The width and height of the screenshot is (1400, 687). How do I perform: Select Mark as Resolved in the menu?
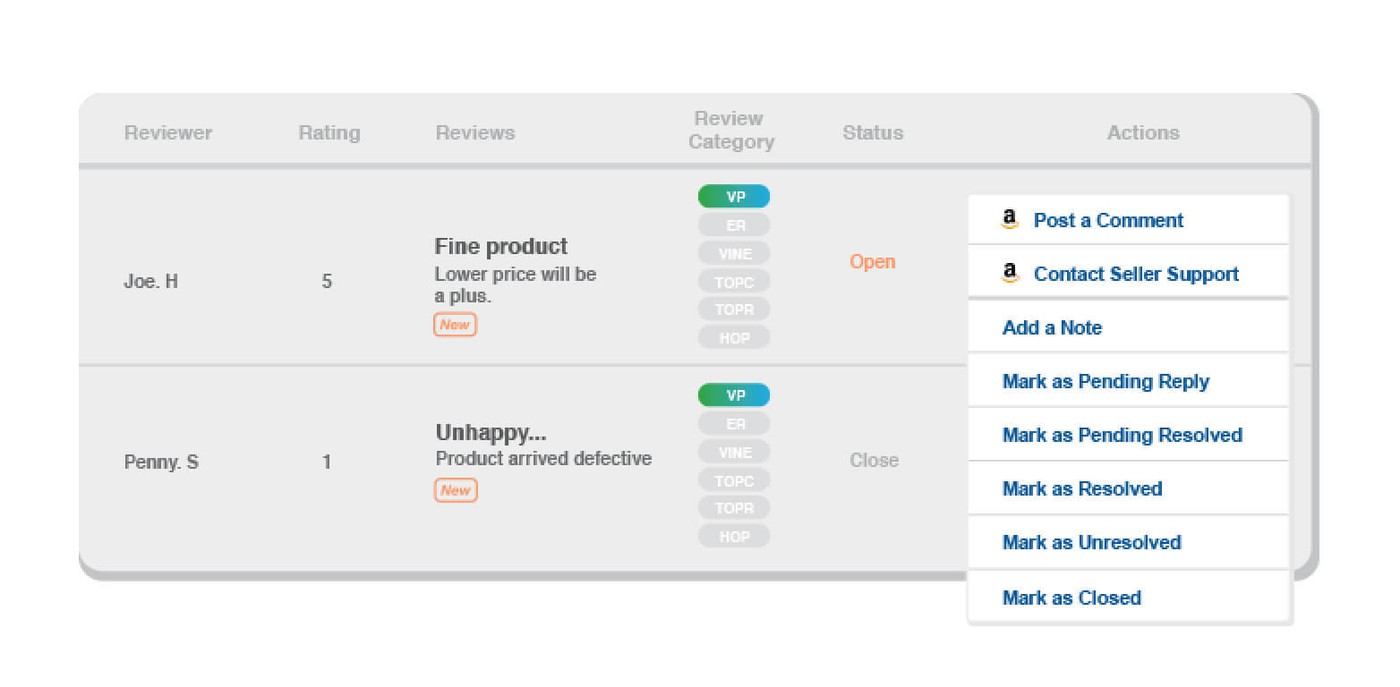point(1082,489)
